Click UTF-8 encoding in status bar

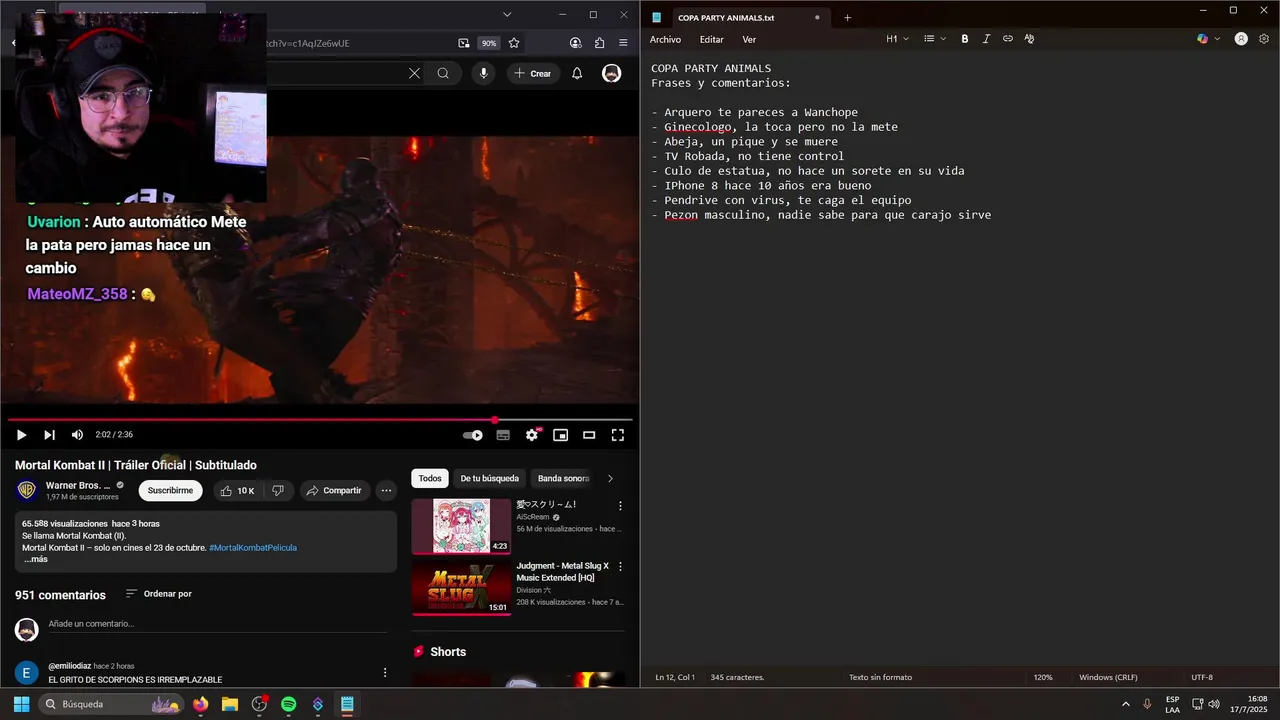click(1202, 677)
